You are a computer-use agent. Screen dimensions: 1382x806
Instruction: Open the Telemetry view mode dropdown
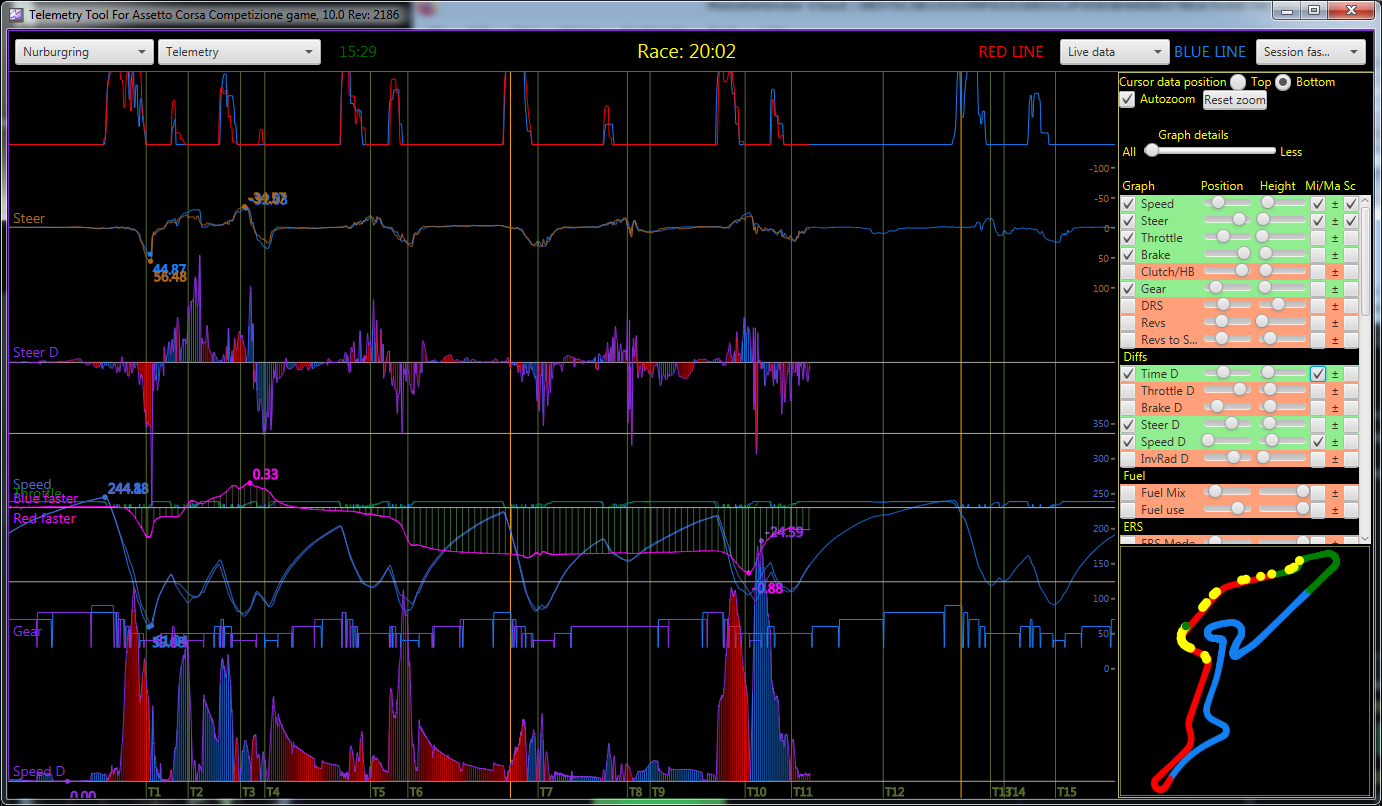pos(239,51)
